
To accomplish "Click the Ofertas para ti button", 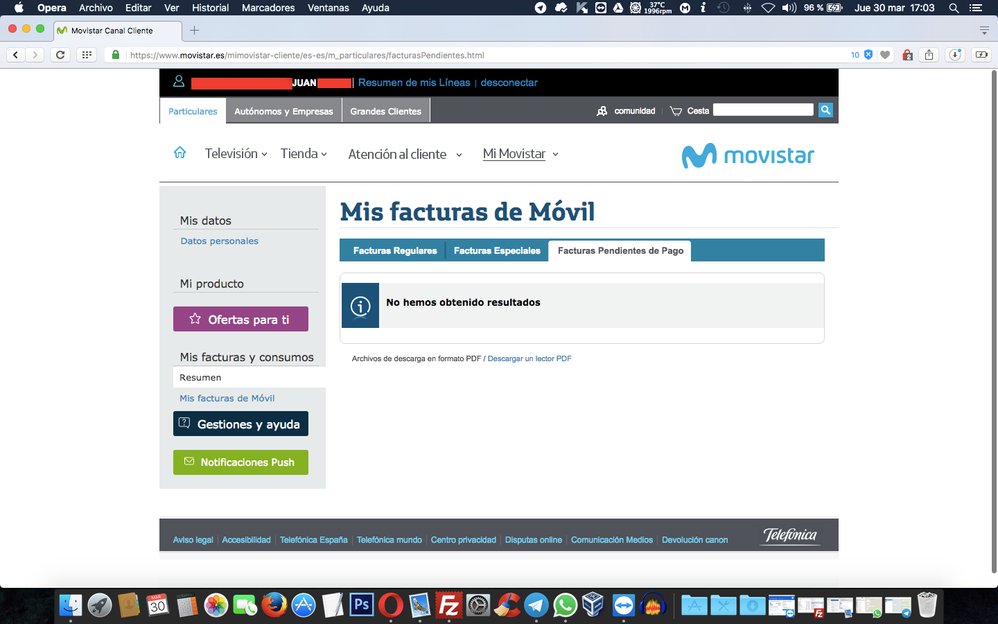I will 240,319.
